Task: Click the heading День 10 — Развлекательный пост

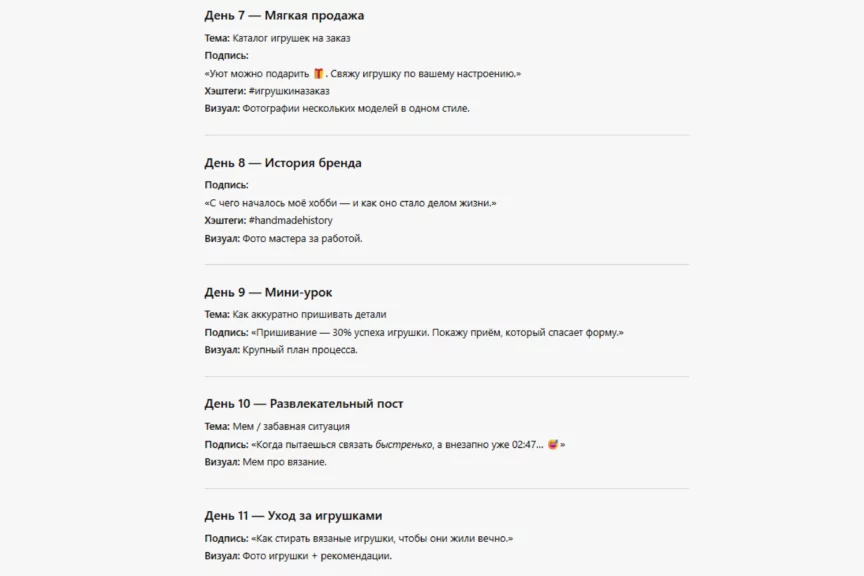Action: (x=303, y=404)
